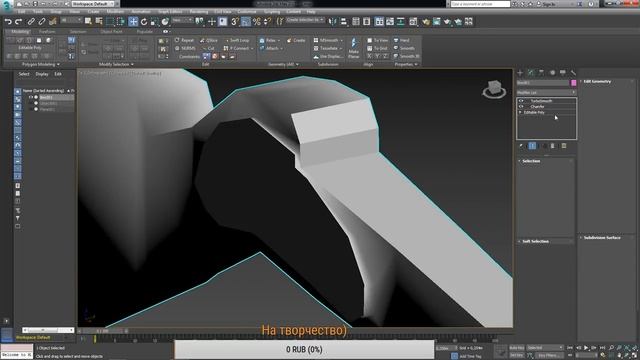This screenshot has height=360, width=640.
Task: Click the time slider at the timeline
Action: (102, 331)
